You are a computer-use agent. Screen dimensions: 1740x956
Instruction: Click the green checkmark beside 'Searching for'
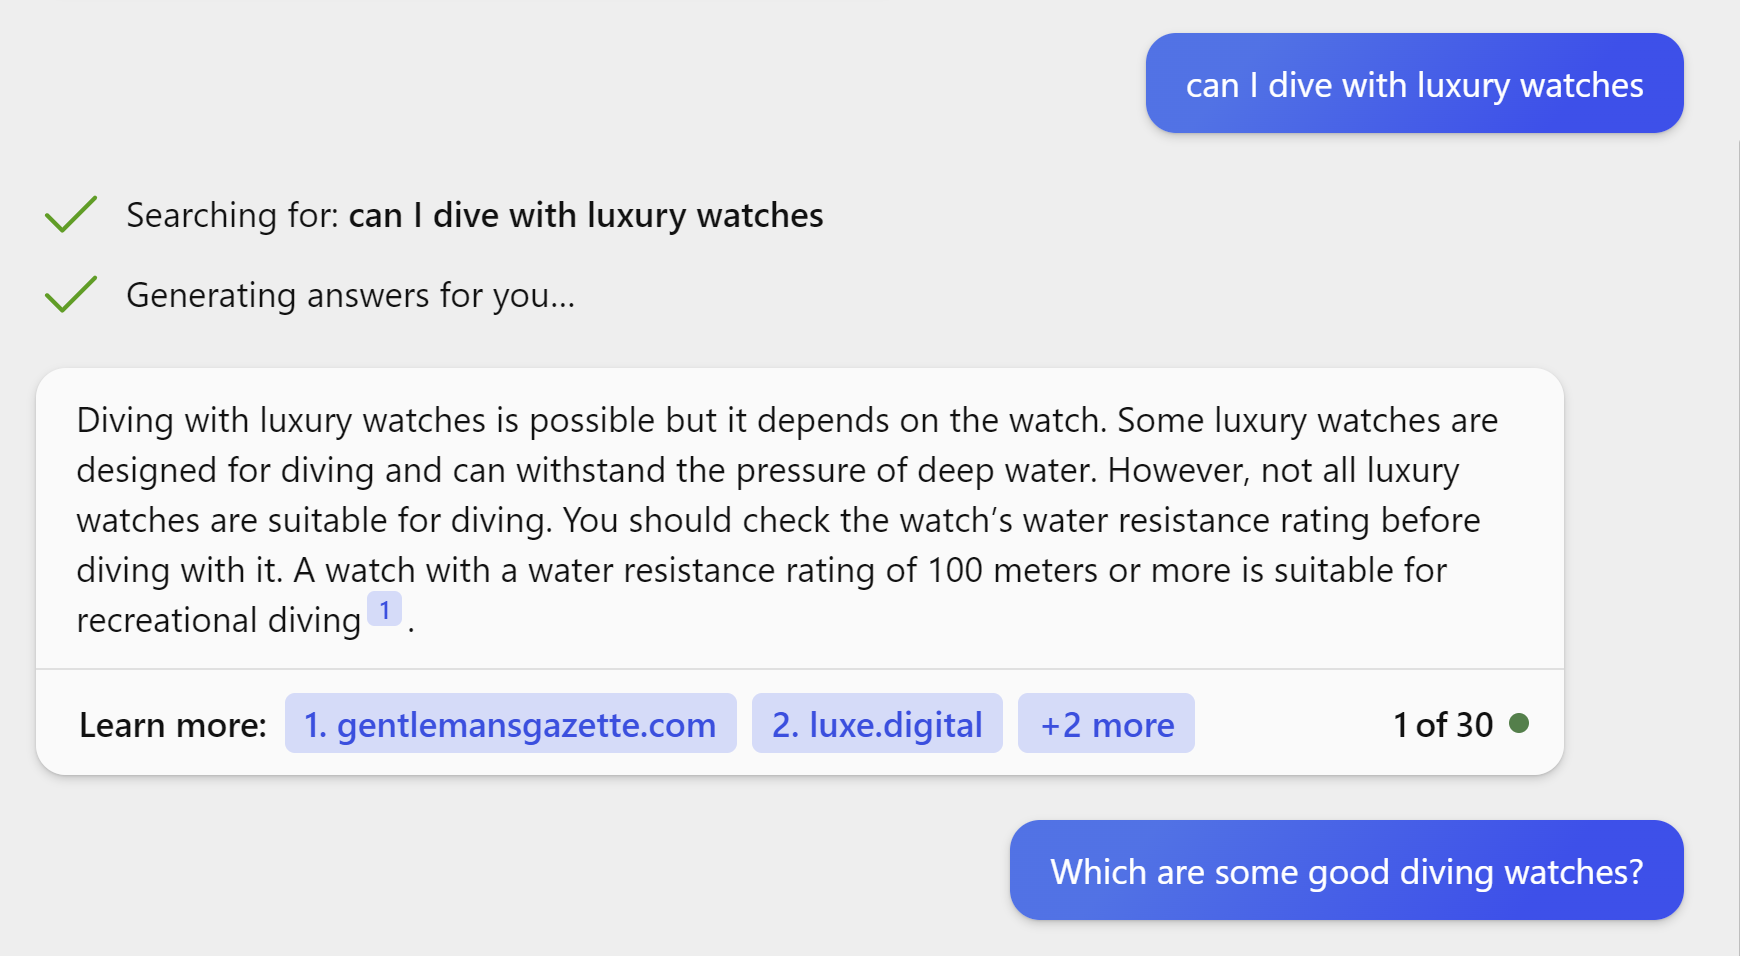(x=68, y=214)
